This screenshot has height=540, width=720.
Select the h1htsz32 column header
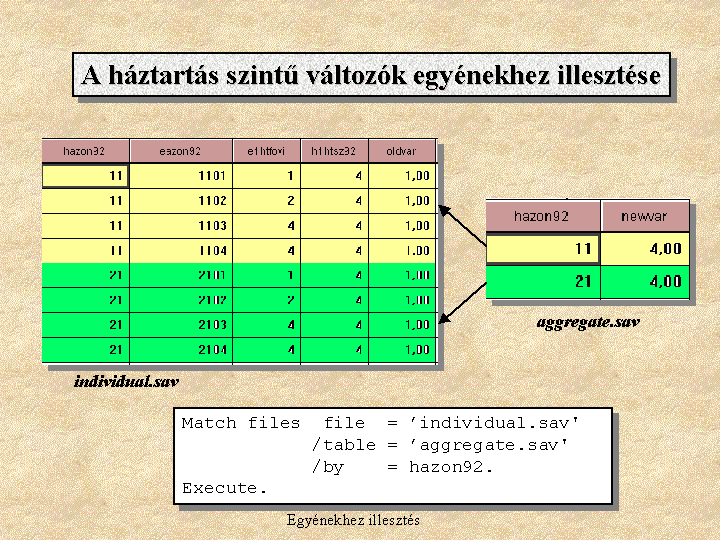point(334,151)
